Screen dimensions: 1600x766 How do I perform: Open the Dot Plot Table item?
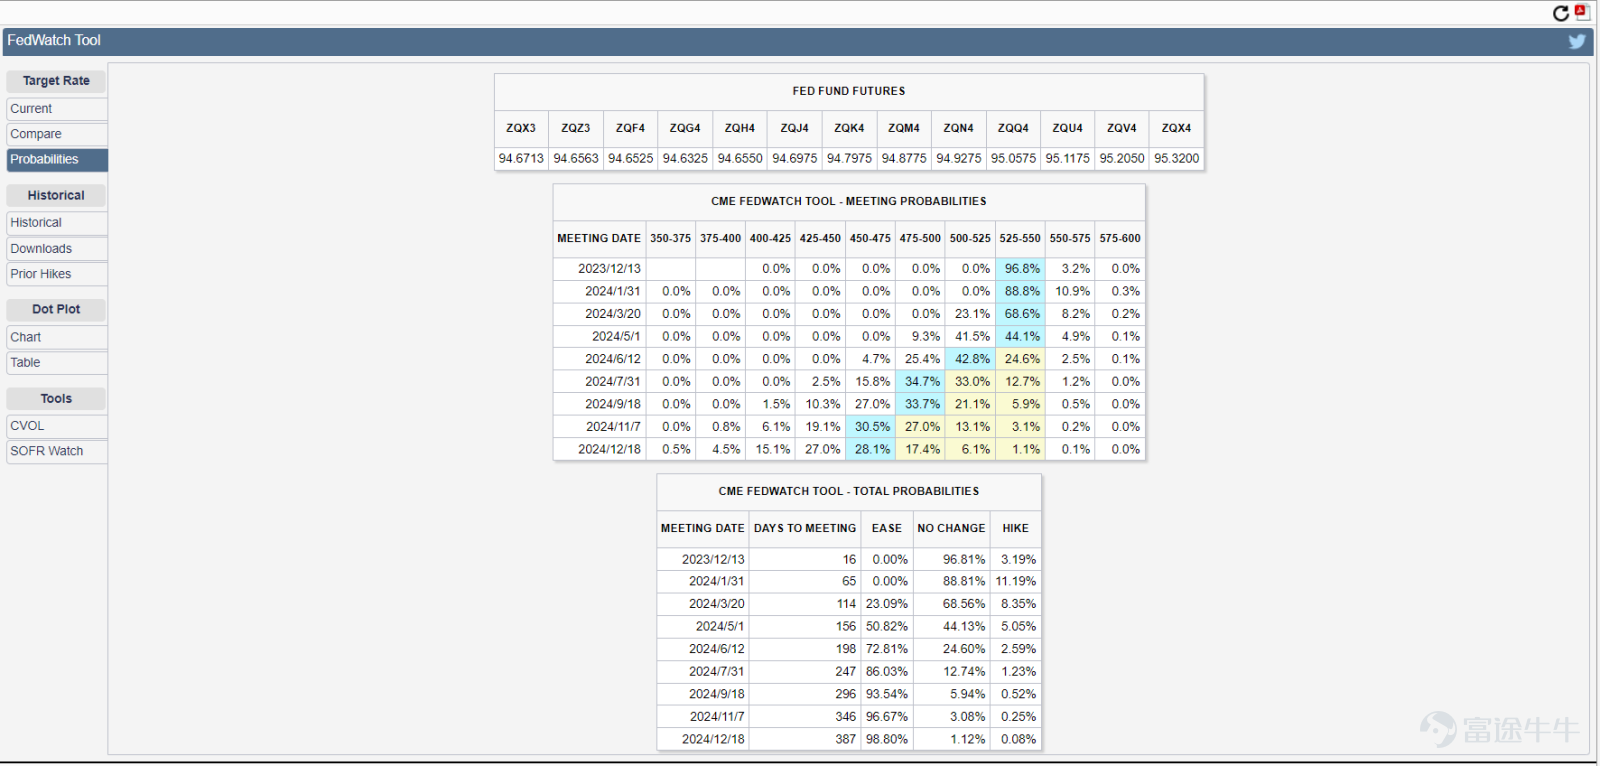point(57,363)
